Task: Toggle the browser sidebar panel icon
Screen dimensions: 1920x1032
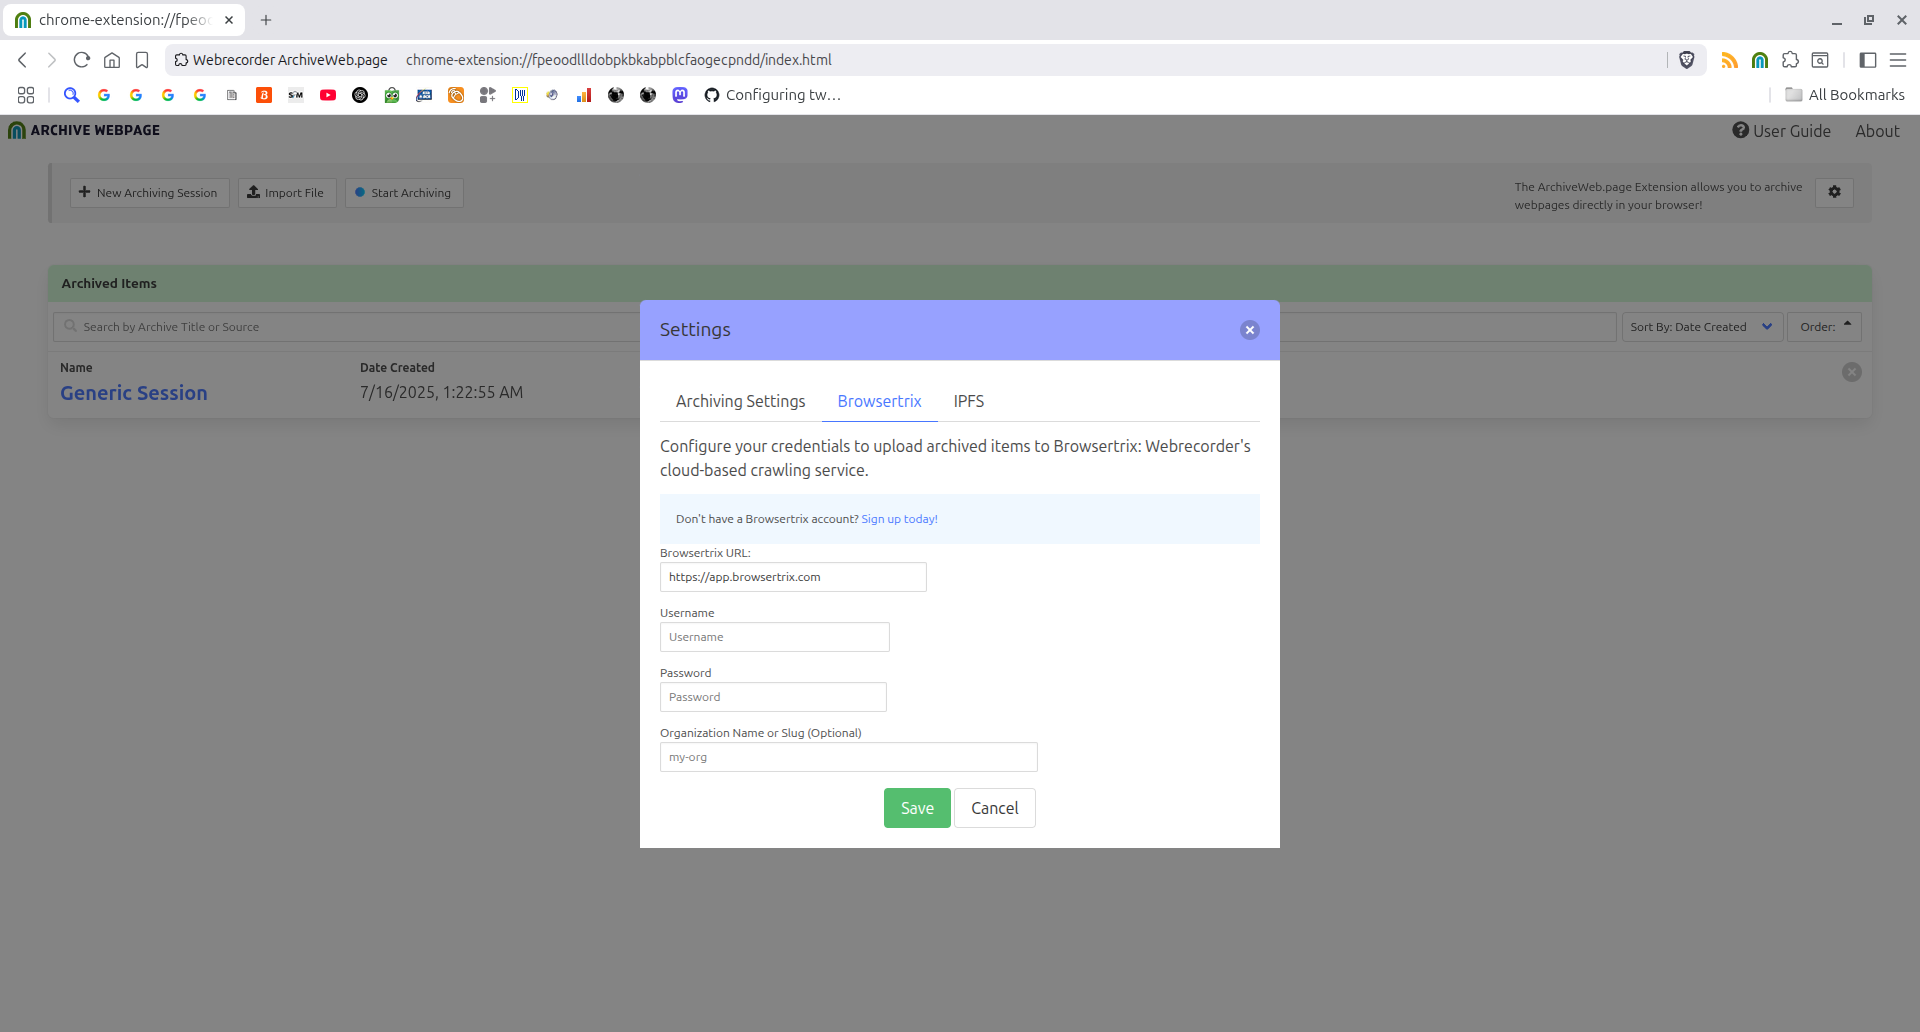Action: [1867, 60]
